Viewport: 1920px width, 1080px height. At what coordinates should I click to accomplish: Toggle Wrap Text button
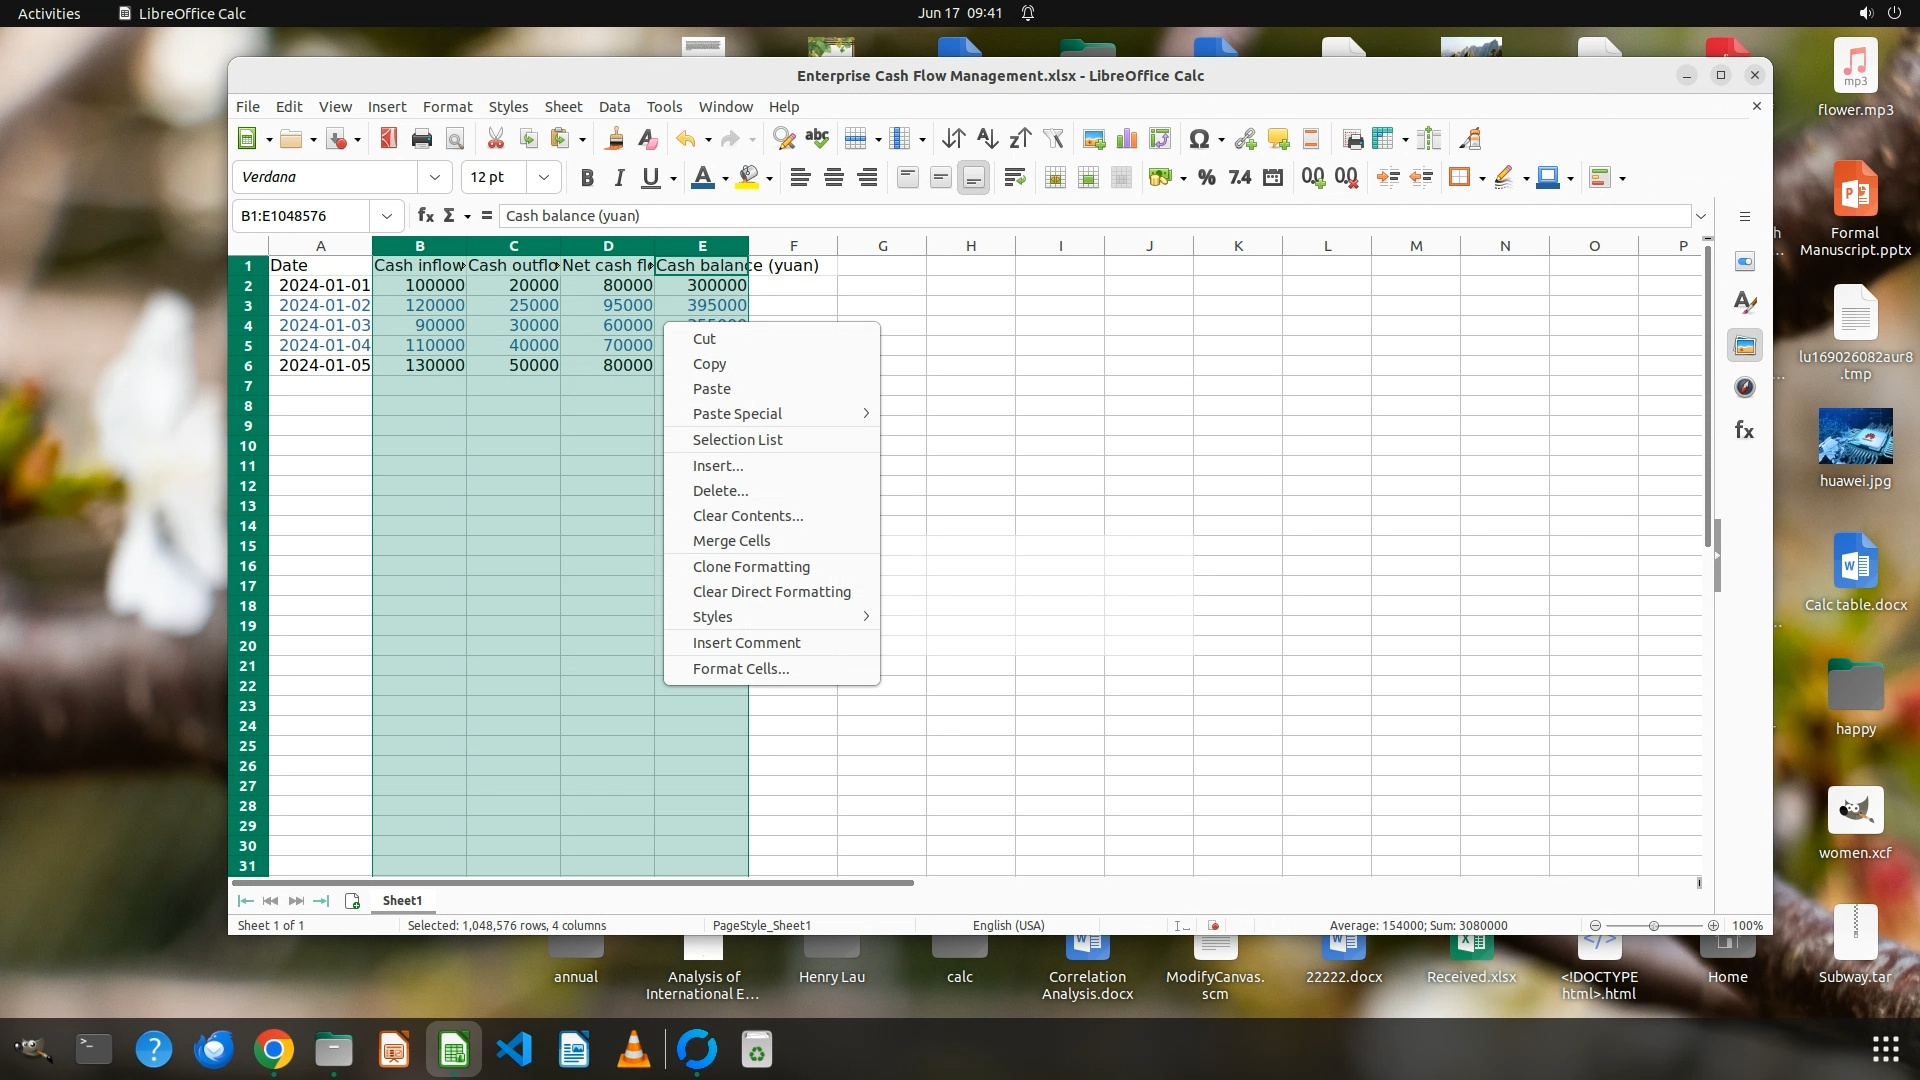[x=1015, y=178]
